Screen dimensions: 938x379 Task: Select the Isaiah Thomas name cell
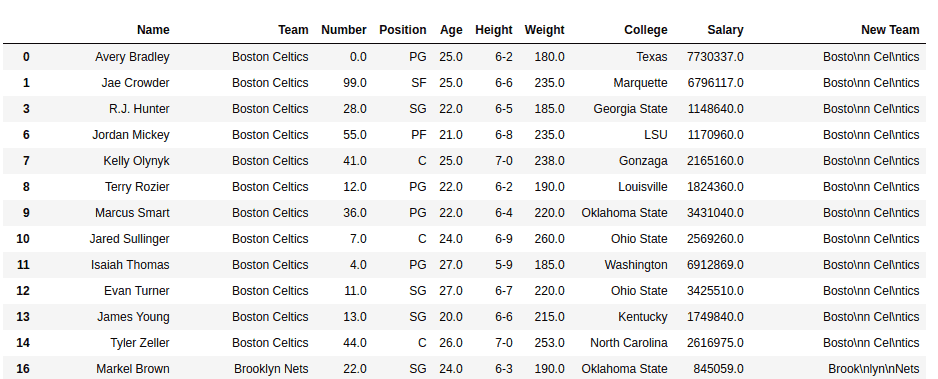130,265
